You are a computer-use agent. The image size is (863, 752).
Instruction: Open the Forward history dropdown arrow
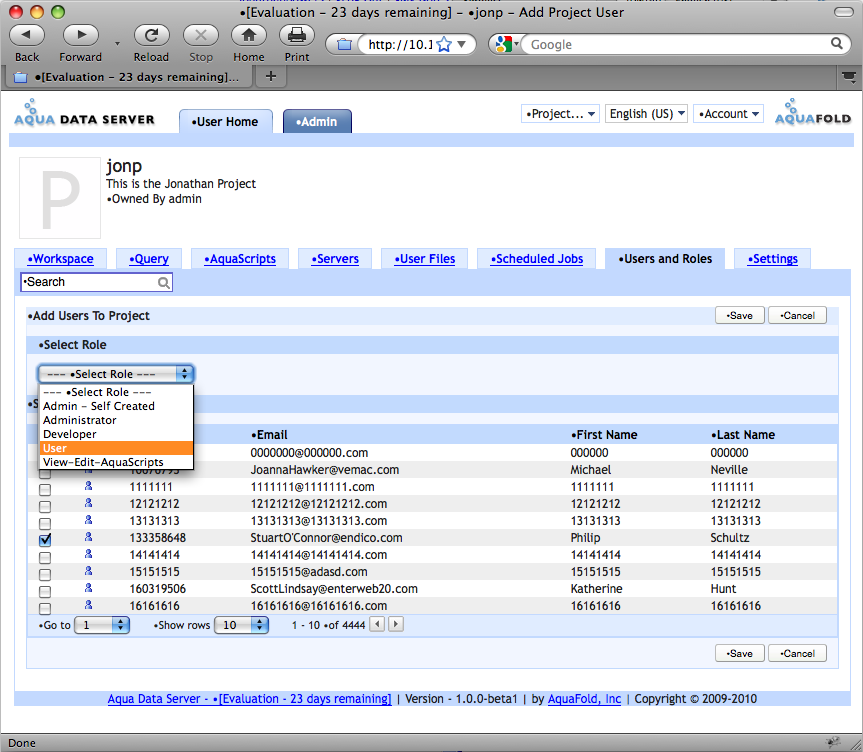click(x=117, y=43)
